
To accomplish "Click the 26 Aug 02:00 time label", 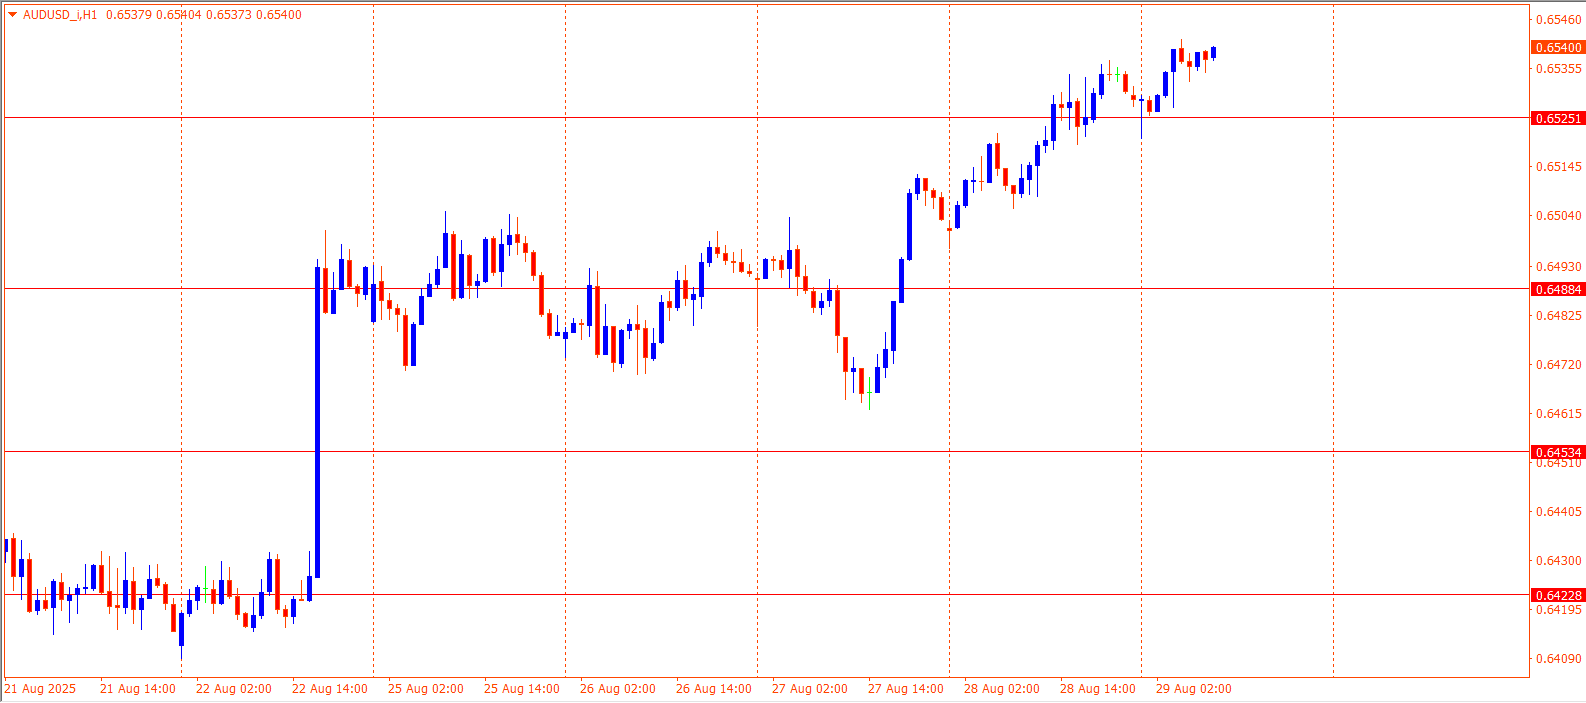I will (x=618, y=689).
